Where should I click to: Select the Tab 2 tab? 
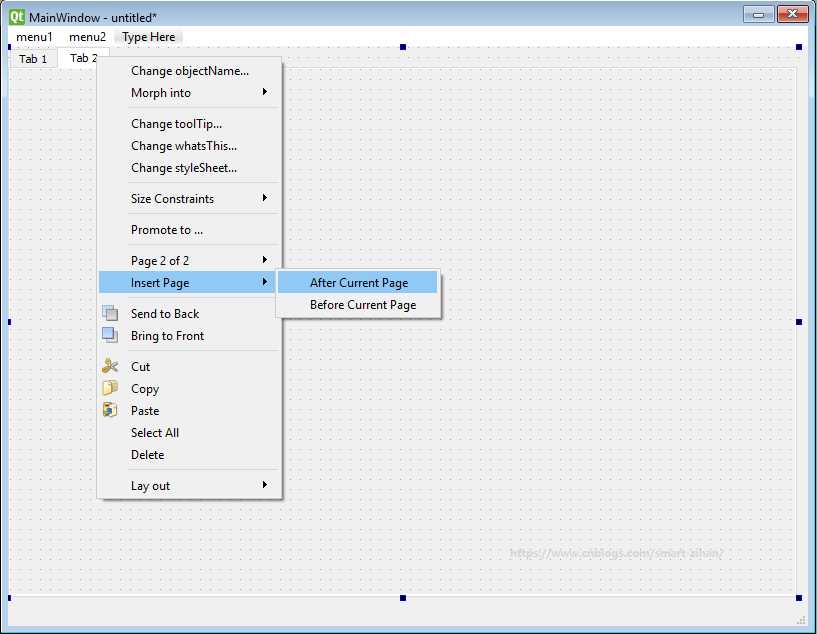(x=83, y=58)
